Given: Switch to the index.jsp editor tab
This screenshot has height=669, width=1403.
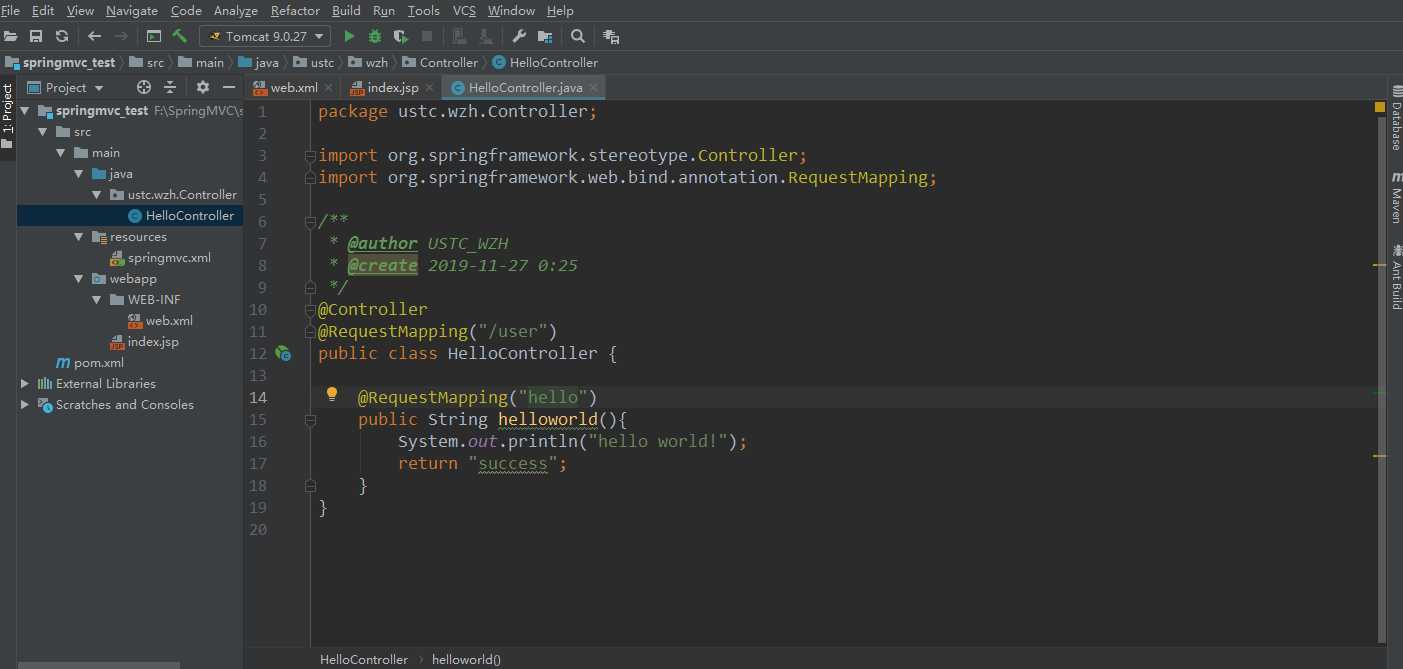Looking at the screenshot, I should click(393, 88).
